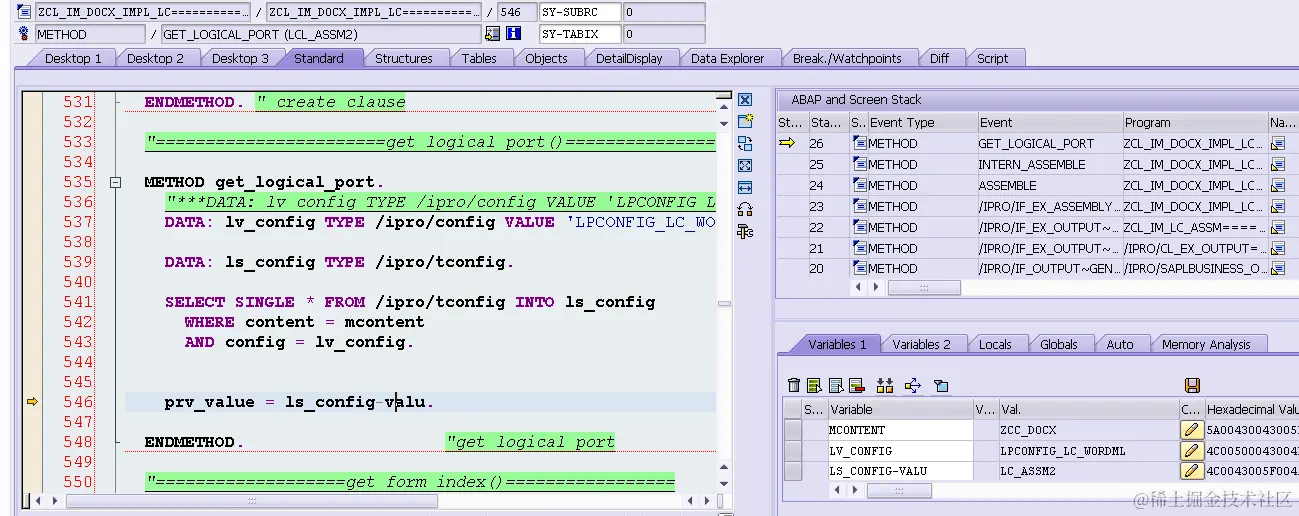
Task: Delete variables with the trash can icon
Action: [x=794, y=385]
